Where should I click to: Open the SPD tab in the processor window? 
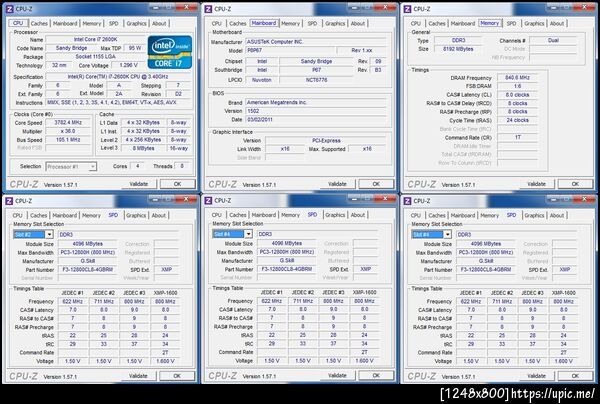tap(114, 23)
